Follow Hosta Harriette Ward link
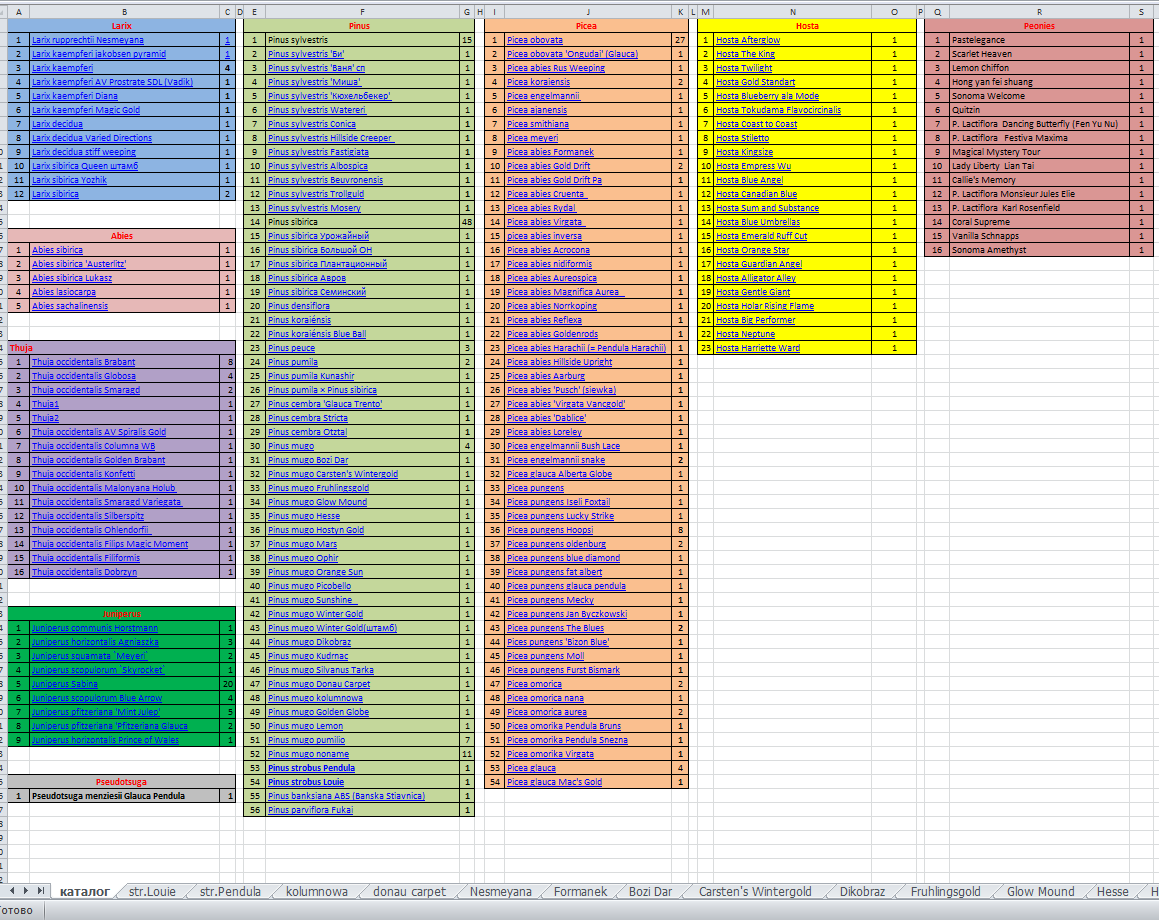1159x920 pixels. point(758,348)
